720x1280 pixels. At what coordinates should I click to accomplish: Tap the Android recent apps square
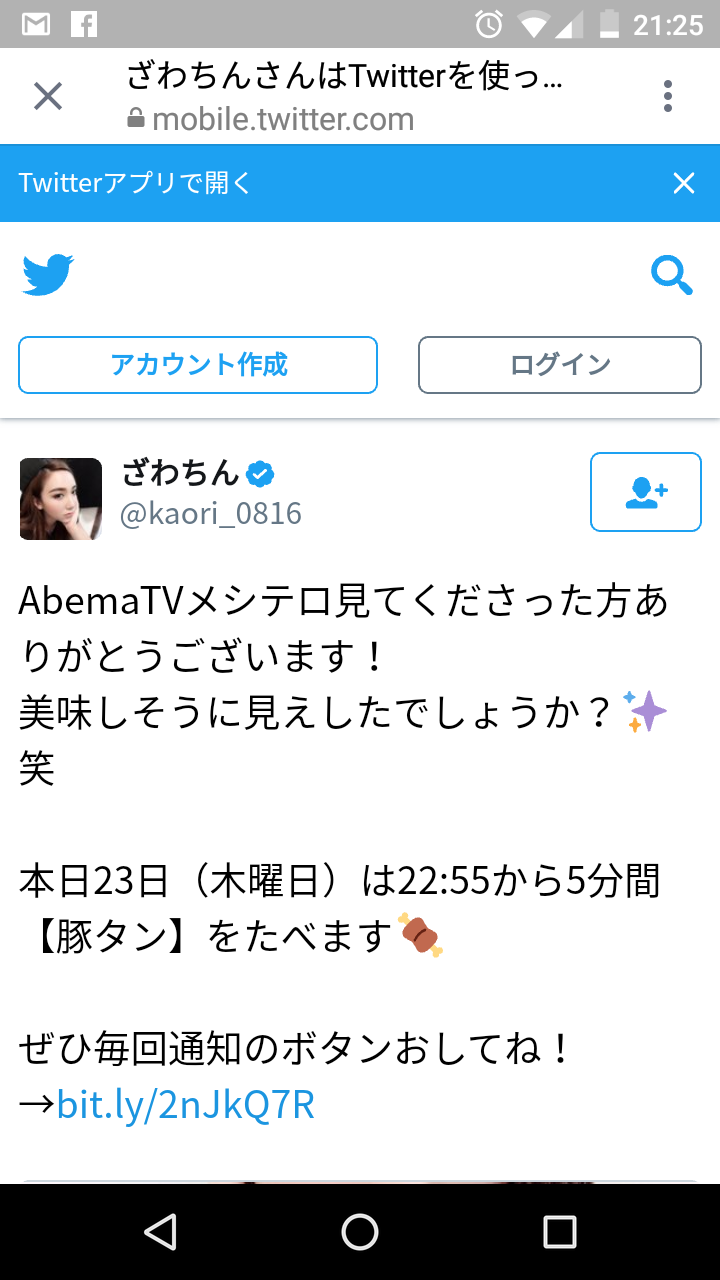point(560,1232)
